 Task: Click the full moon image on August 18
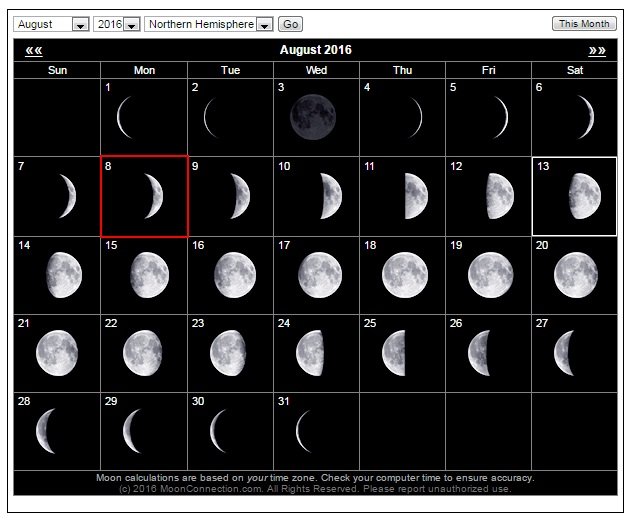[x=405, y=275]
